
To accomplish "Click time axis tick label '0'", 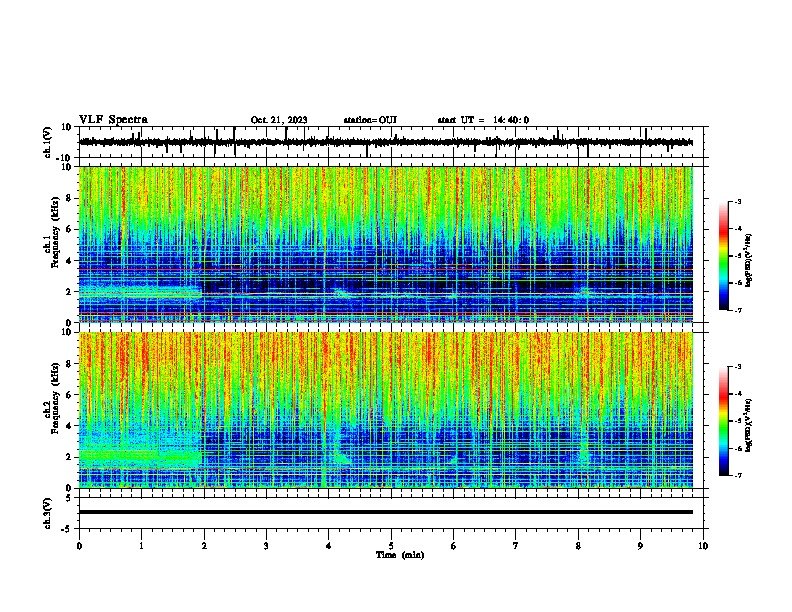I will click(x=79, y=546).
